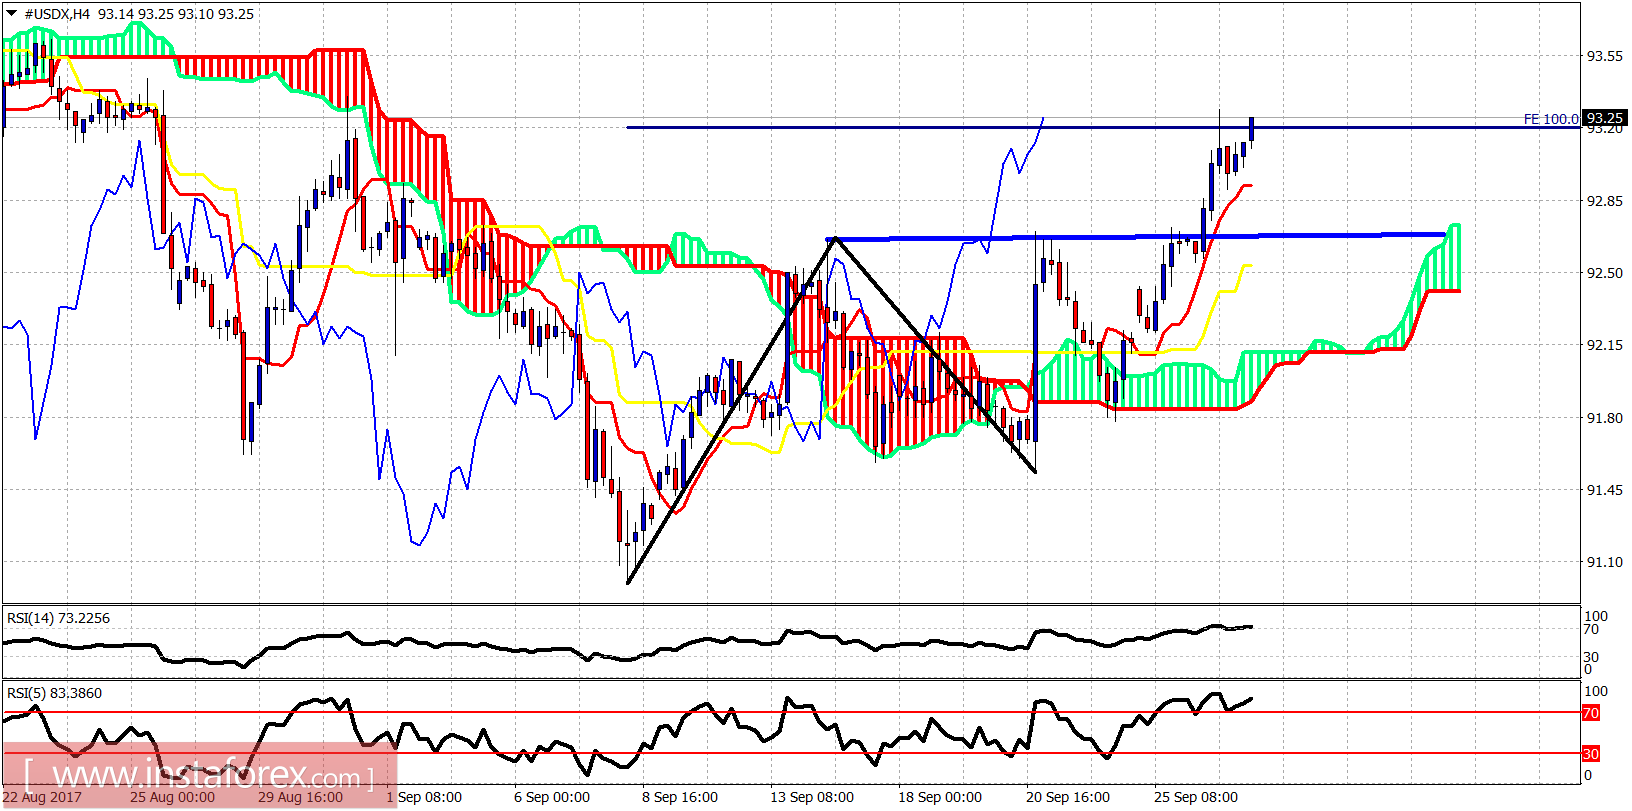
Task: Click the RSI(5) 83.3860 indicator label
Action: click(54, 693)
